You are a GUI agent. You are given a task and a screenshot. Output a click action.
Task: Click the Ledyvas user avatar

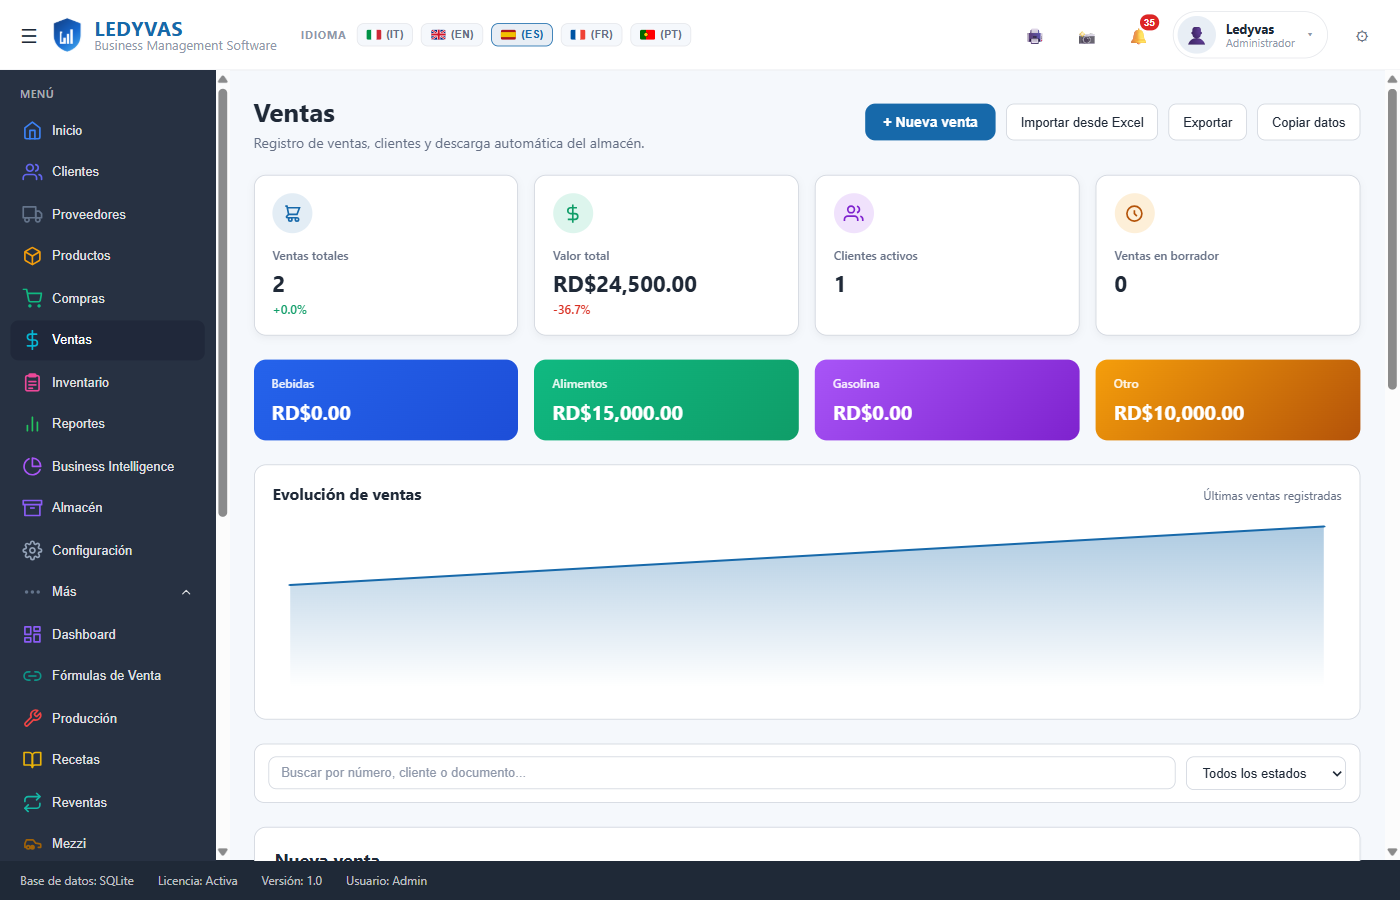click(1196, 35)
